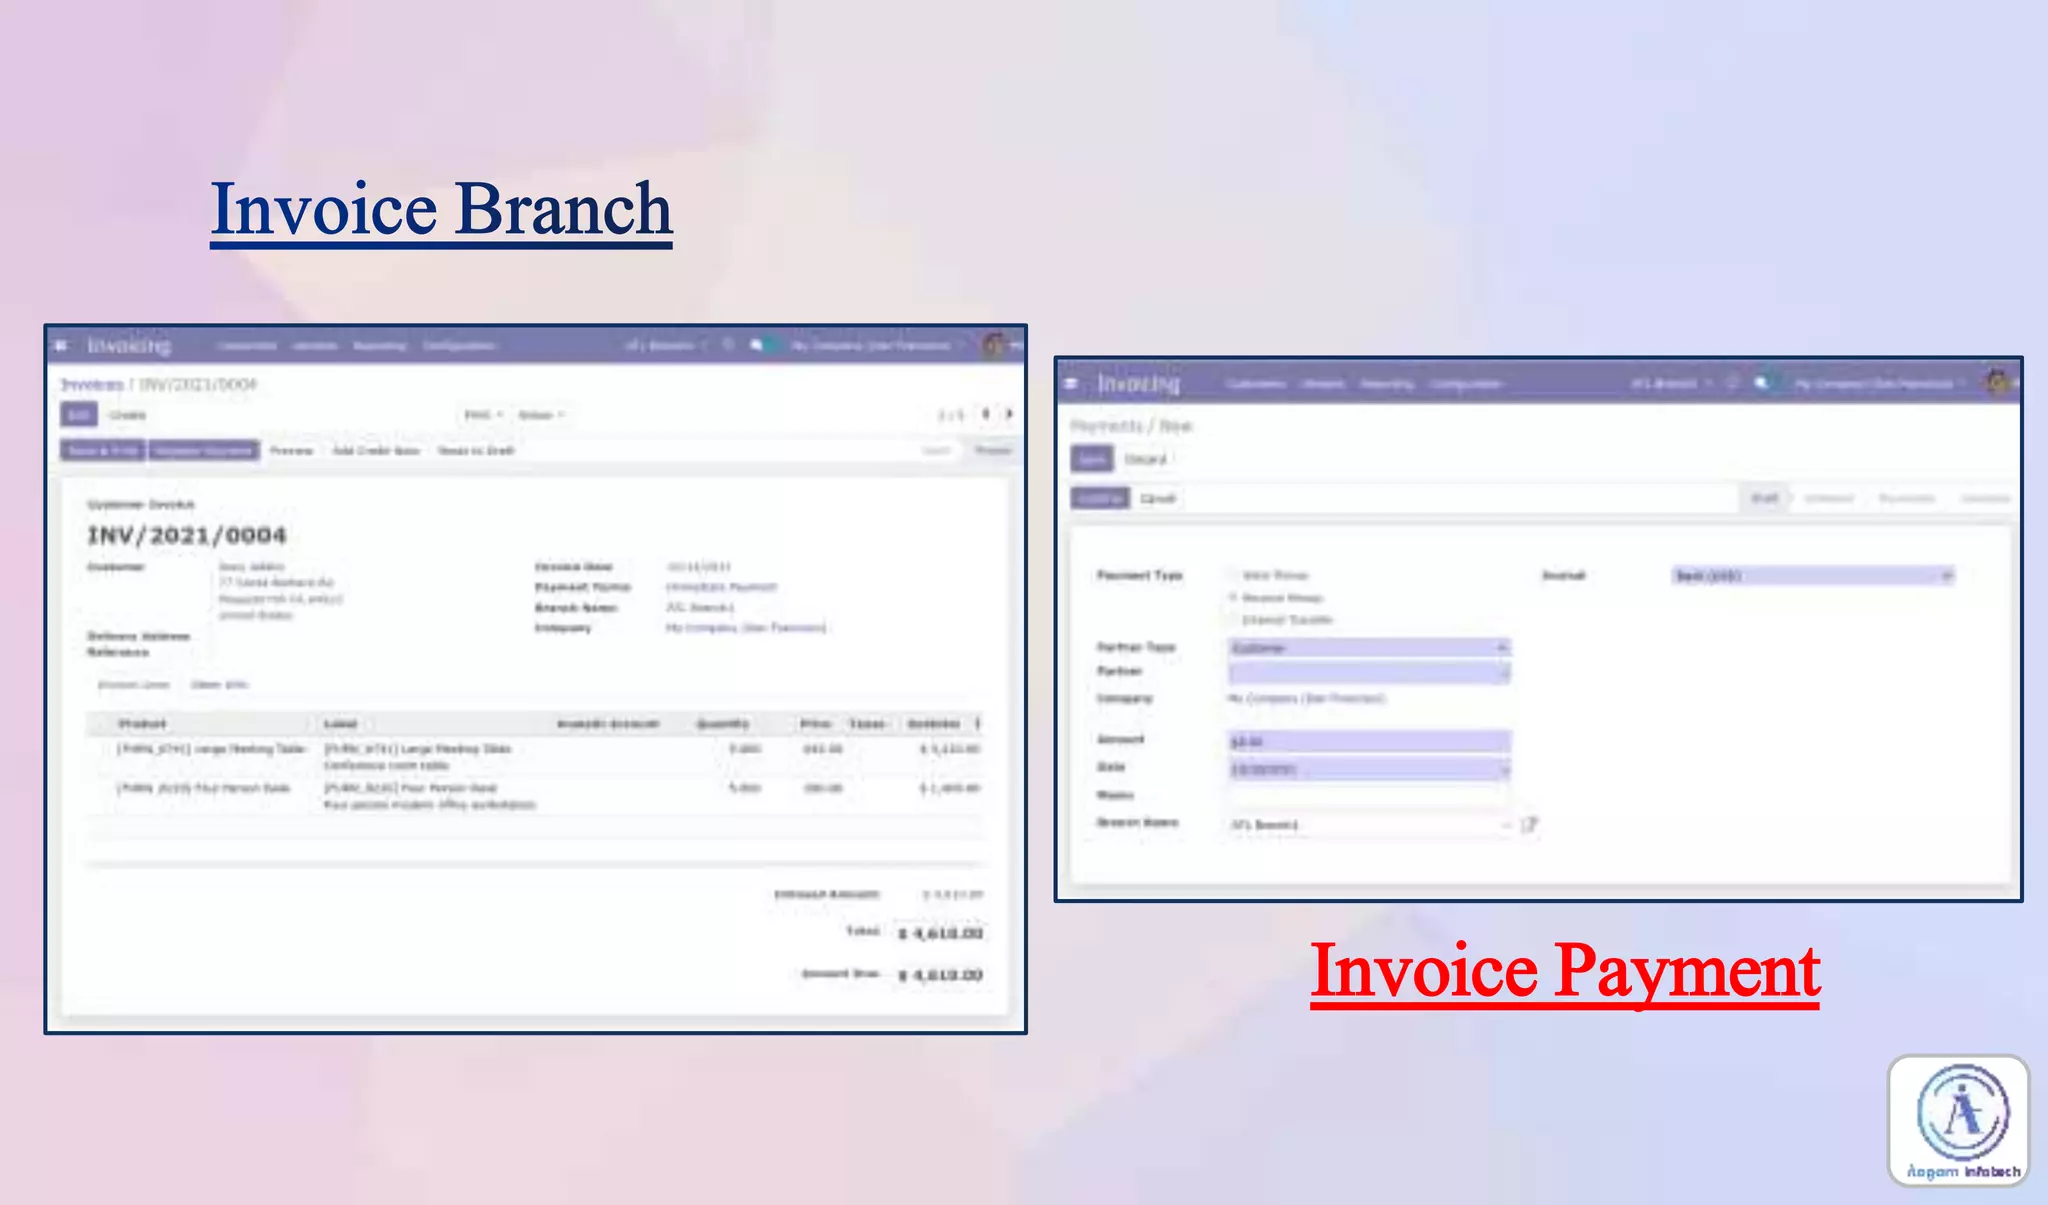Image resolution: width=2048 pixels, height=1205 pixels.
Task: Open the messages chat icon in Invoice Branch window
Action: 757,345
